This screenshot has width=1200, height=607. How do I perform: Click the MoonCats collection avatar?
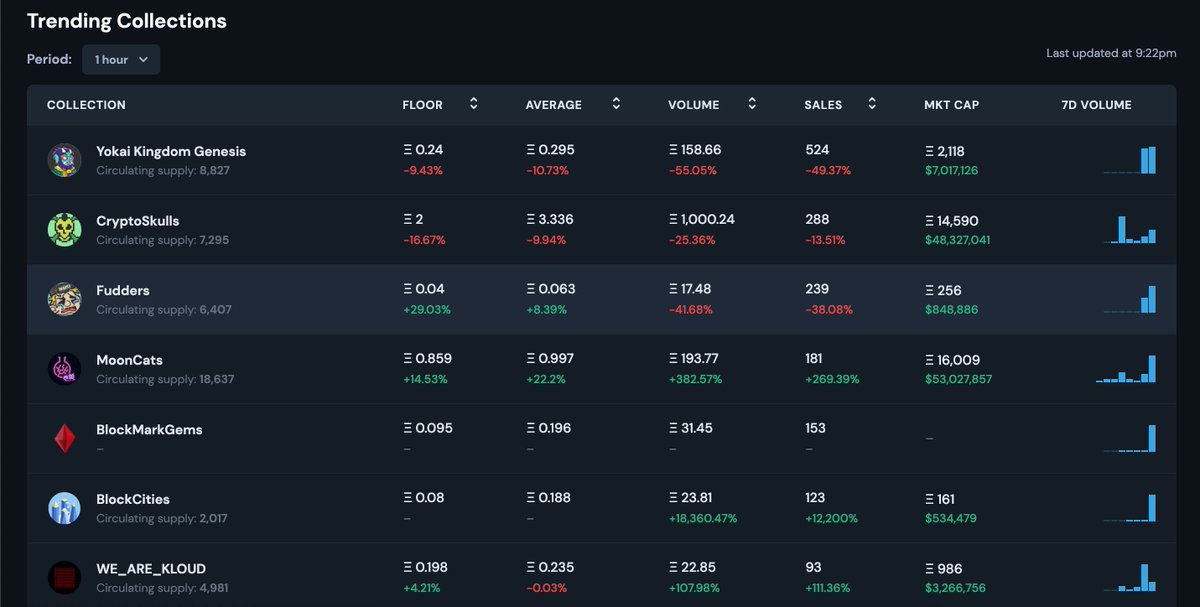tap(64, 369)
